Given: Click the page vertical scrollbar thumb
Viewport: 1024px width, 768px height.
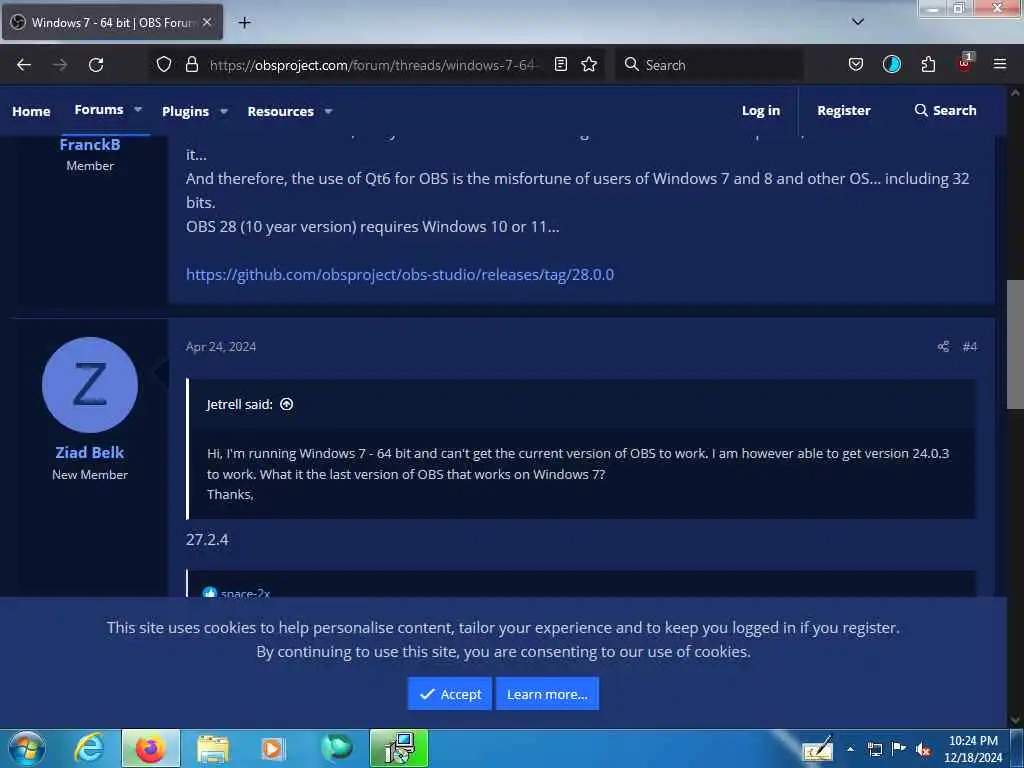Looking at the screenshot, I should [1015, 344].
